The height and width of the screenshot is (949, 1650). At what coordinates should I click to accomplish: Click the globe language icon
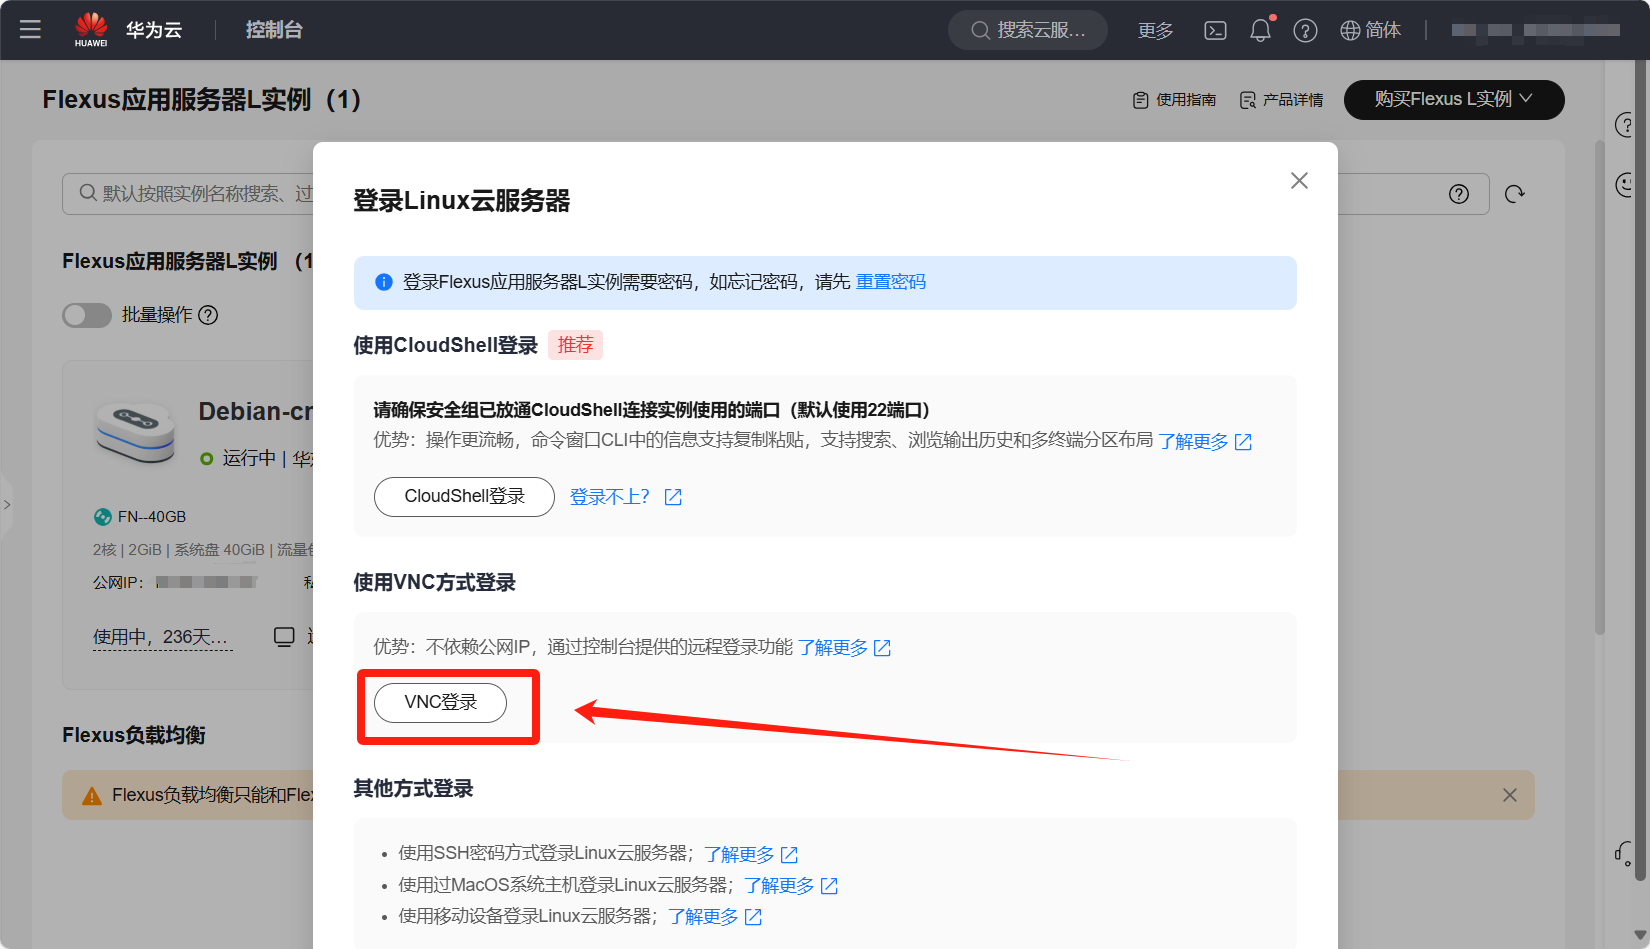click(x=1350, y=30)
